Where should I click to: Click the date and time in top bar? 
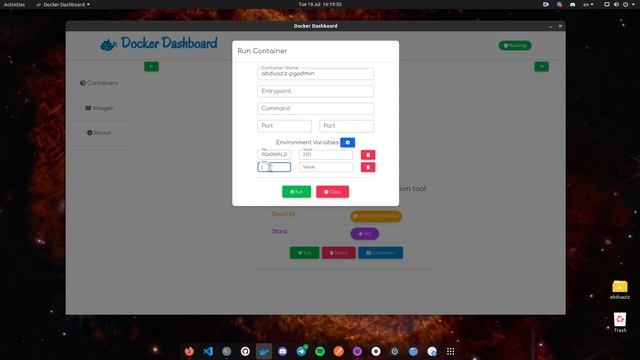click(320, 4)
